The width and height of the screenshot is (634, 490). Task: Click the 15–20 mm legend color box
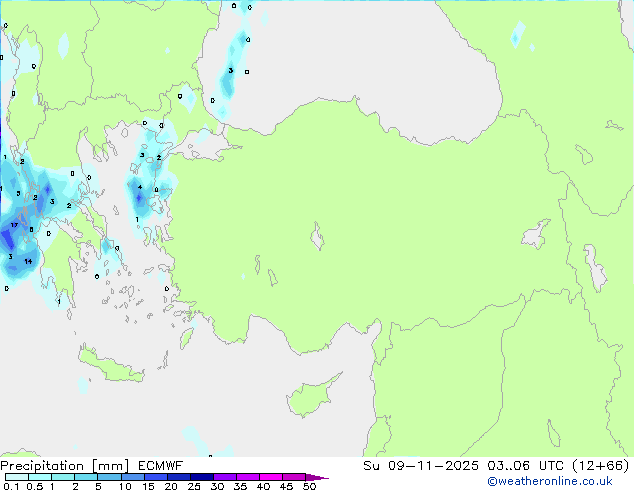(x=155, y=477)
